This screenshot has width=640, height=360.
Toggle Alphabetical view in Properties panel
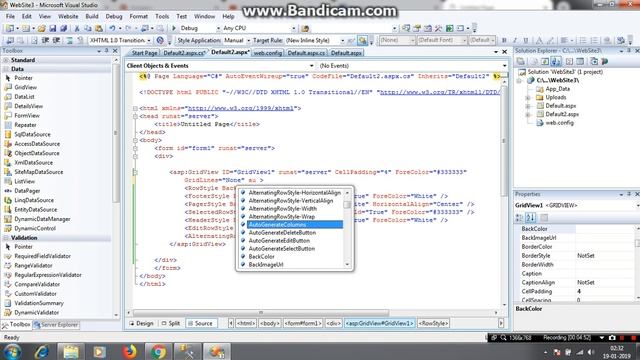tap(530, 218)
